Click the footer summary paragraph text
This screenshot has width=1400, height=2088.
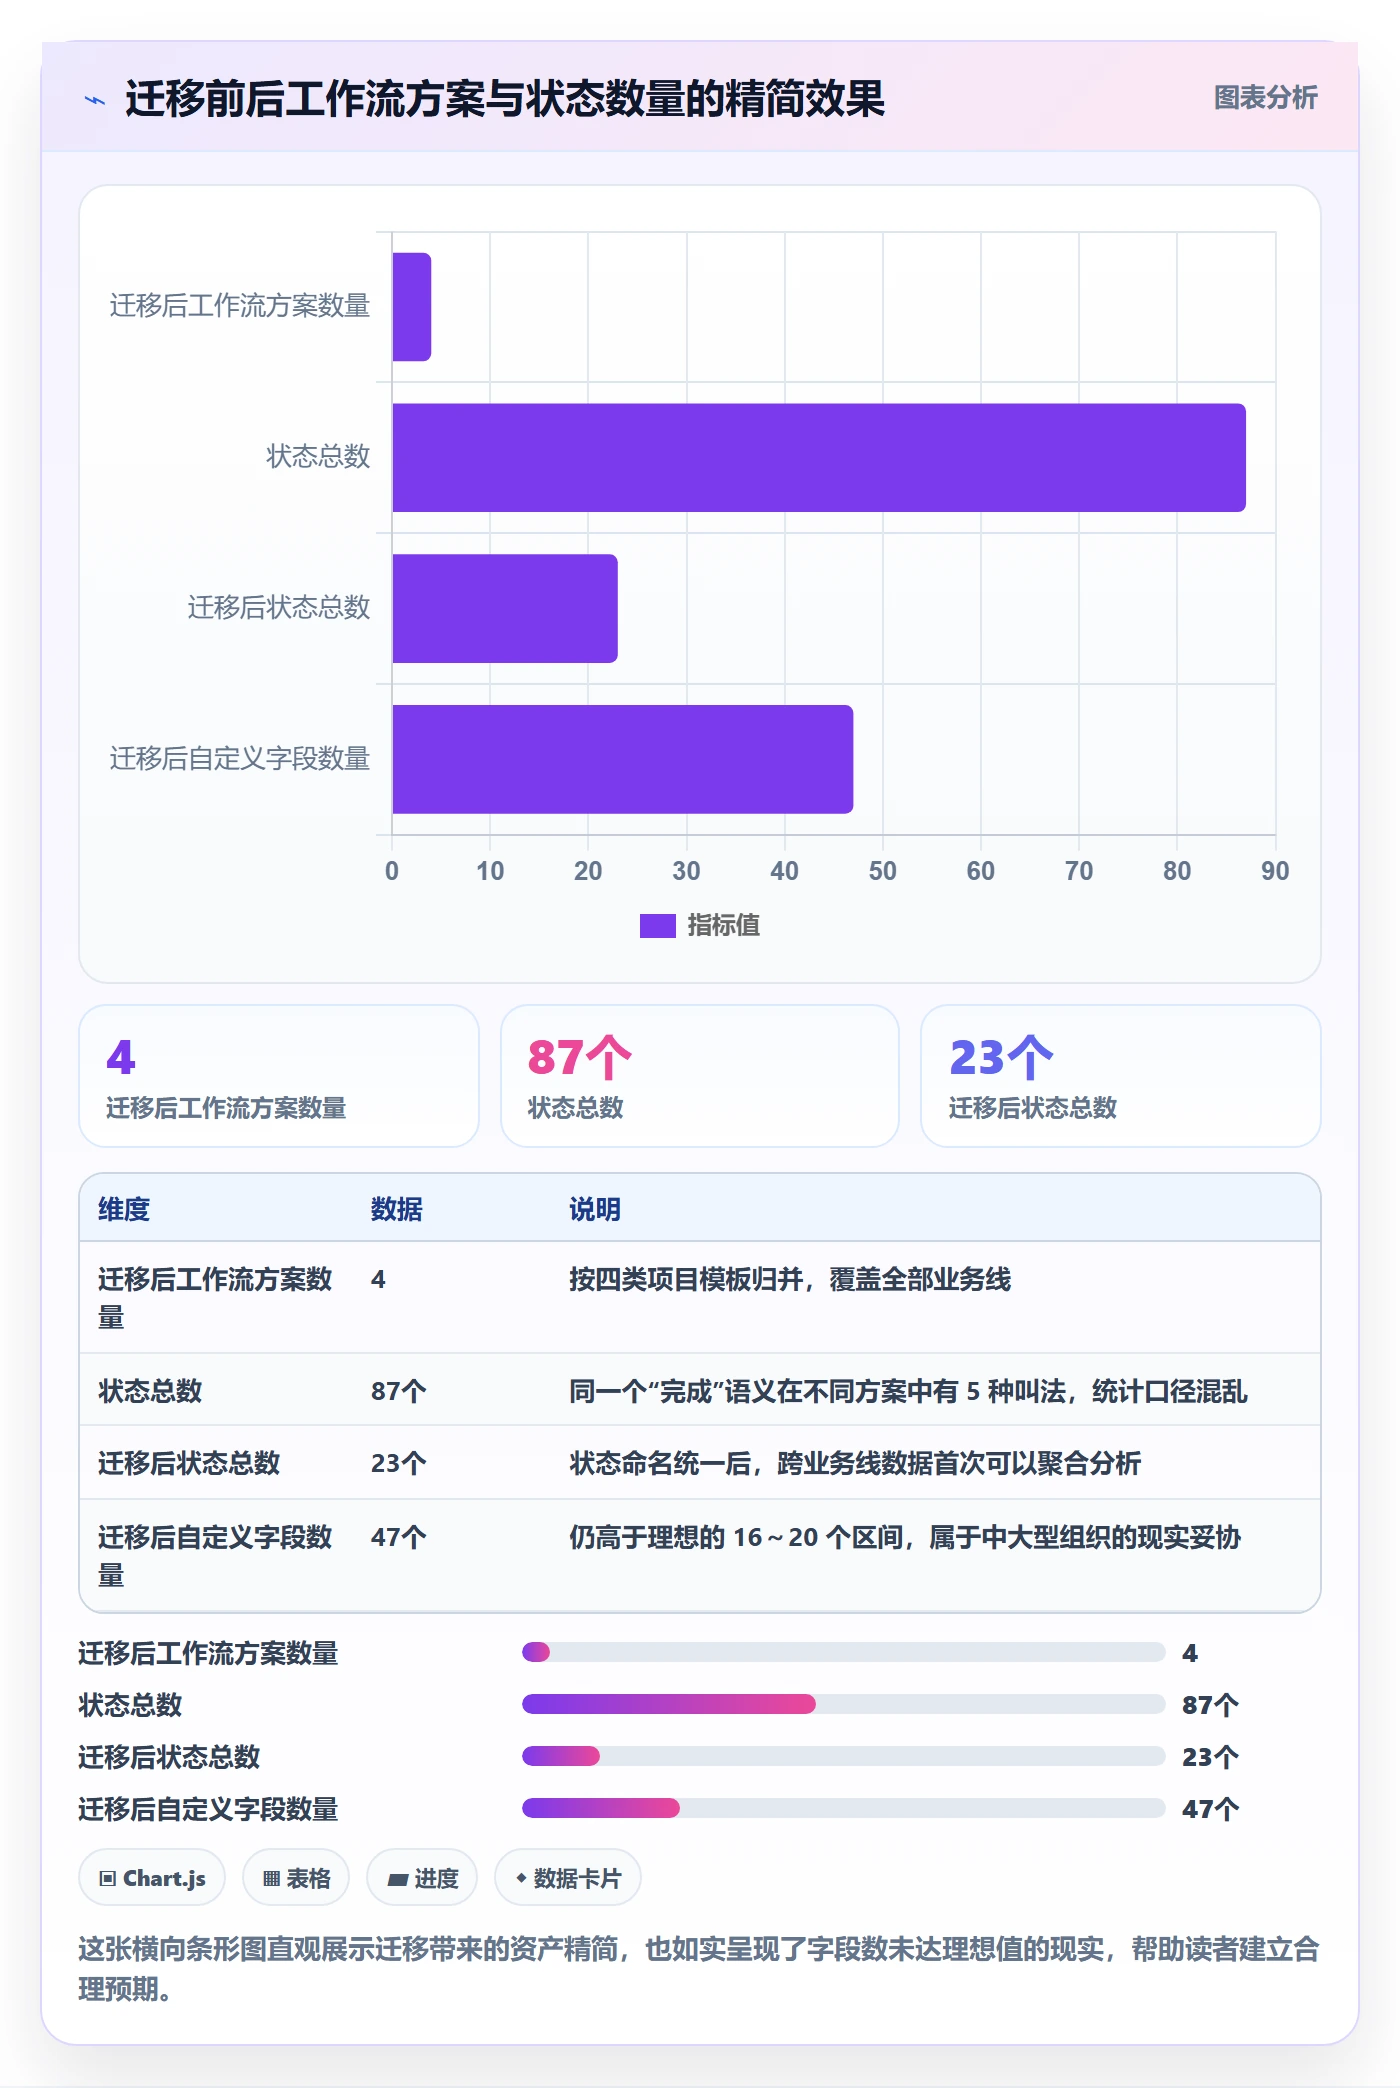(699, 1969)
